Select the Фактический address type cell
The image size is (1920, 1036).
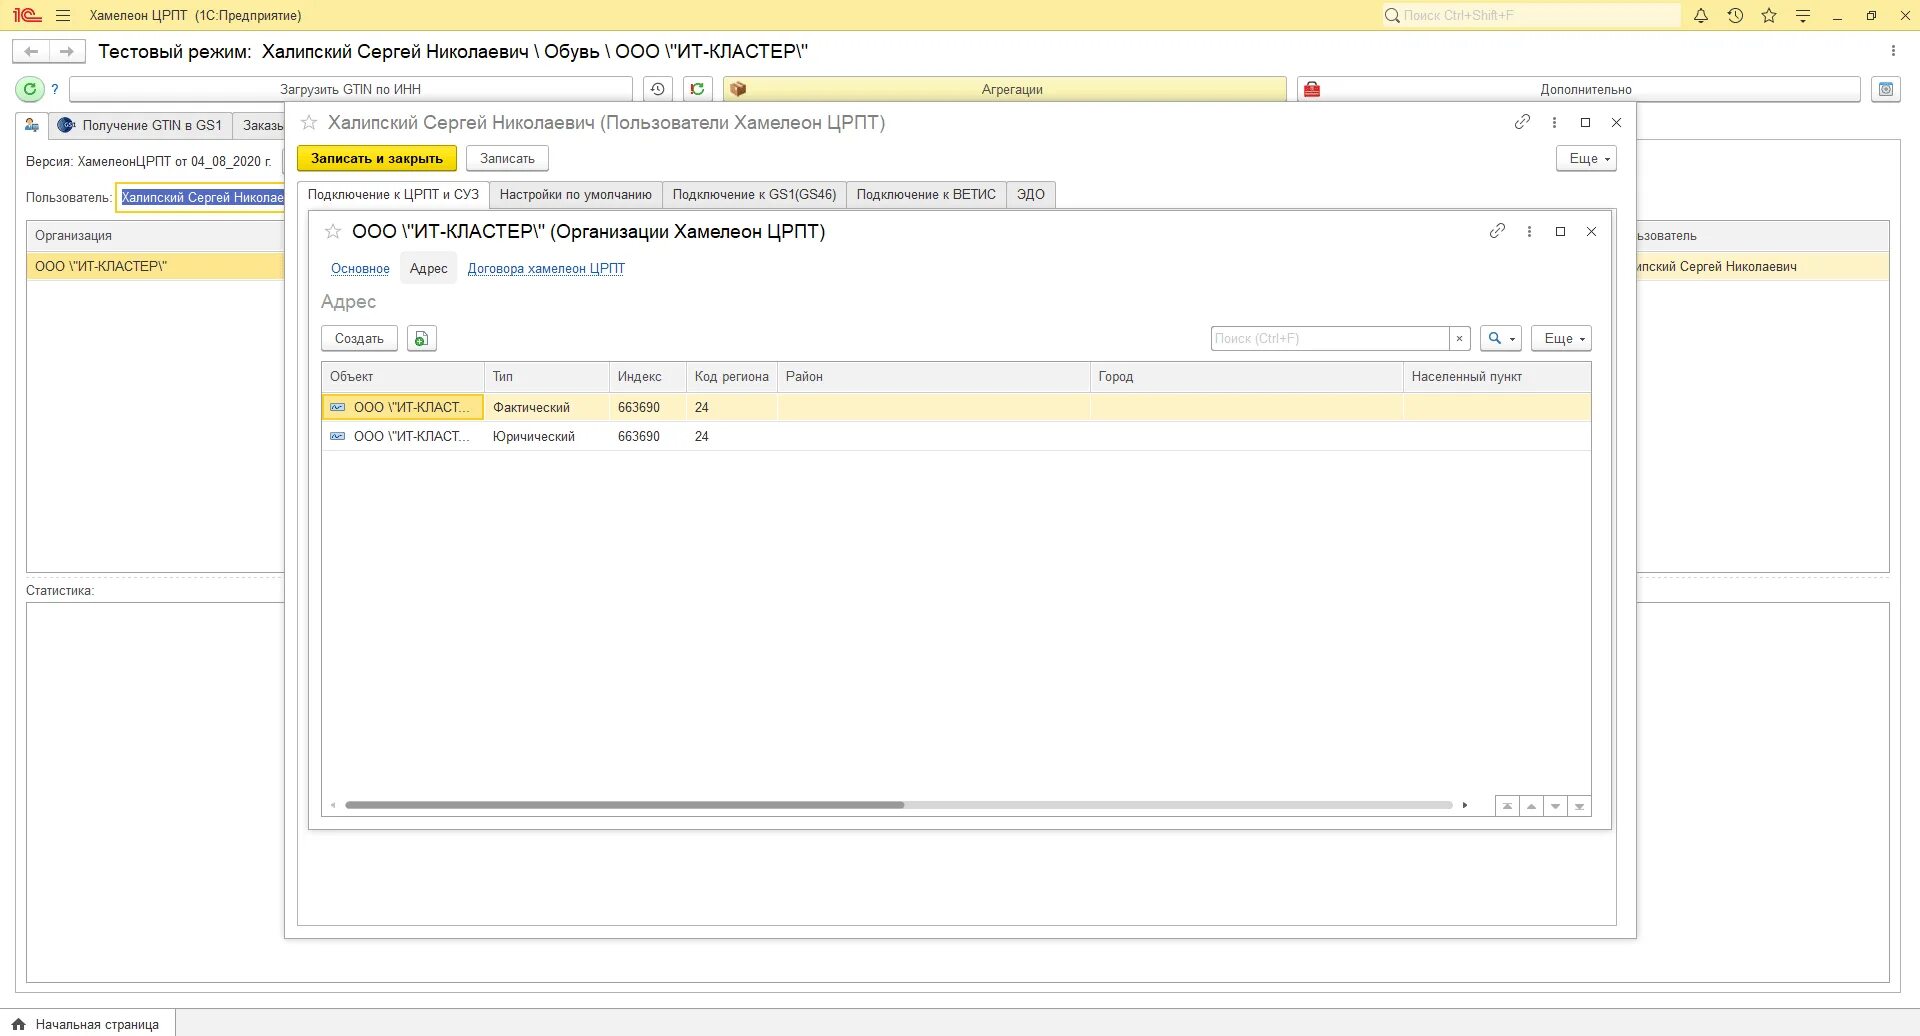546,407
